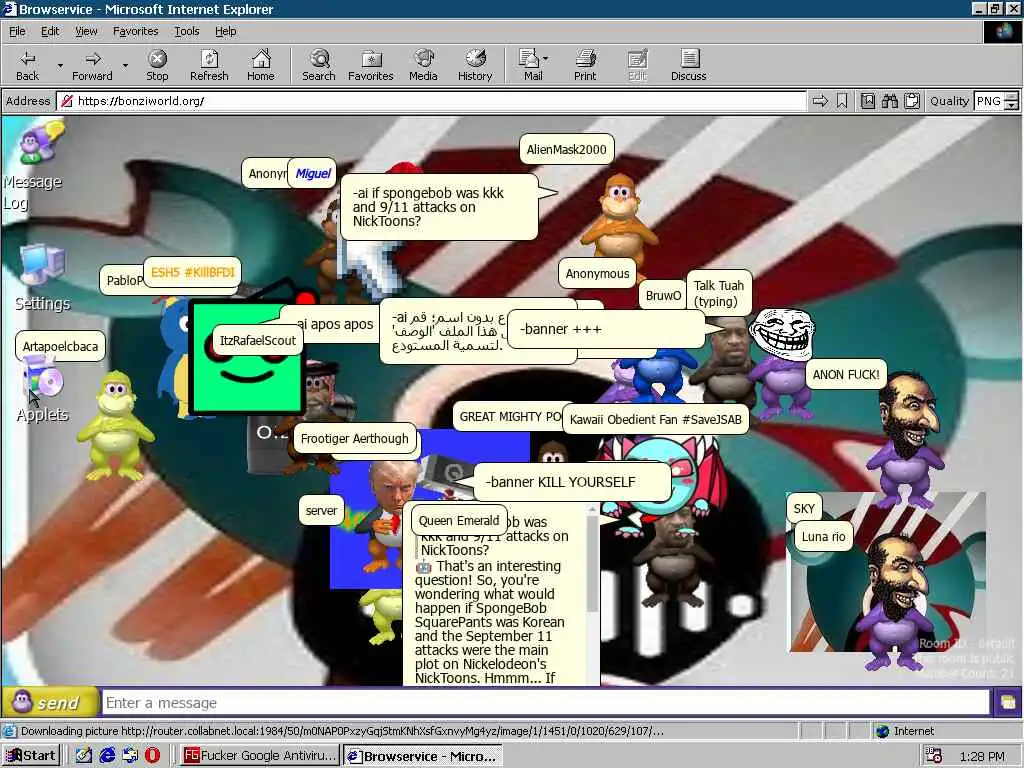
Task: Click the send button
Action: [50, 703]
